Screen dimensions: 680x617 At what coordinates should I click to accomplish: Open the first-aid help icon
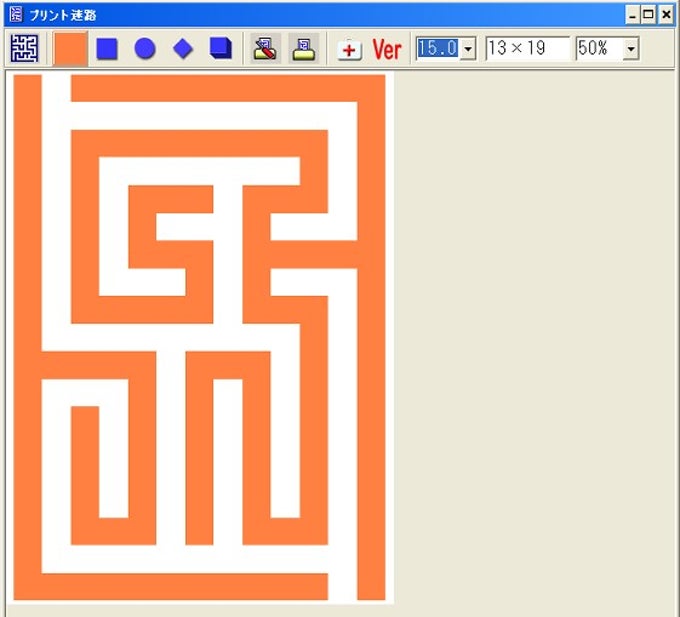coord(350,49)
